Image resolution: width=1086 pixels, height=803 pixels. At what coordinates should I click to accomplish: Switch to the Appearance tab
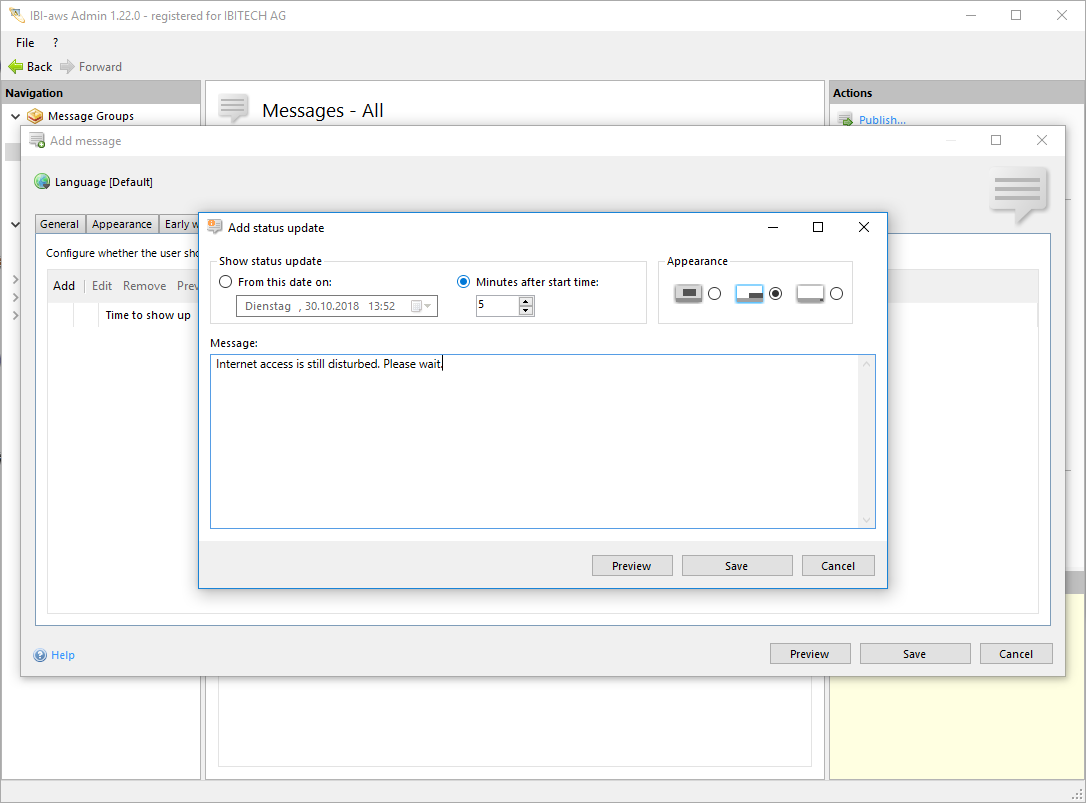[122, 224]
